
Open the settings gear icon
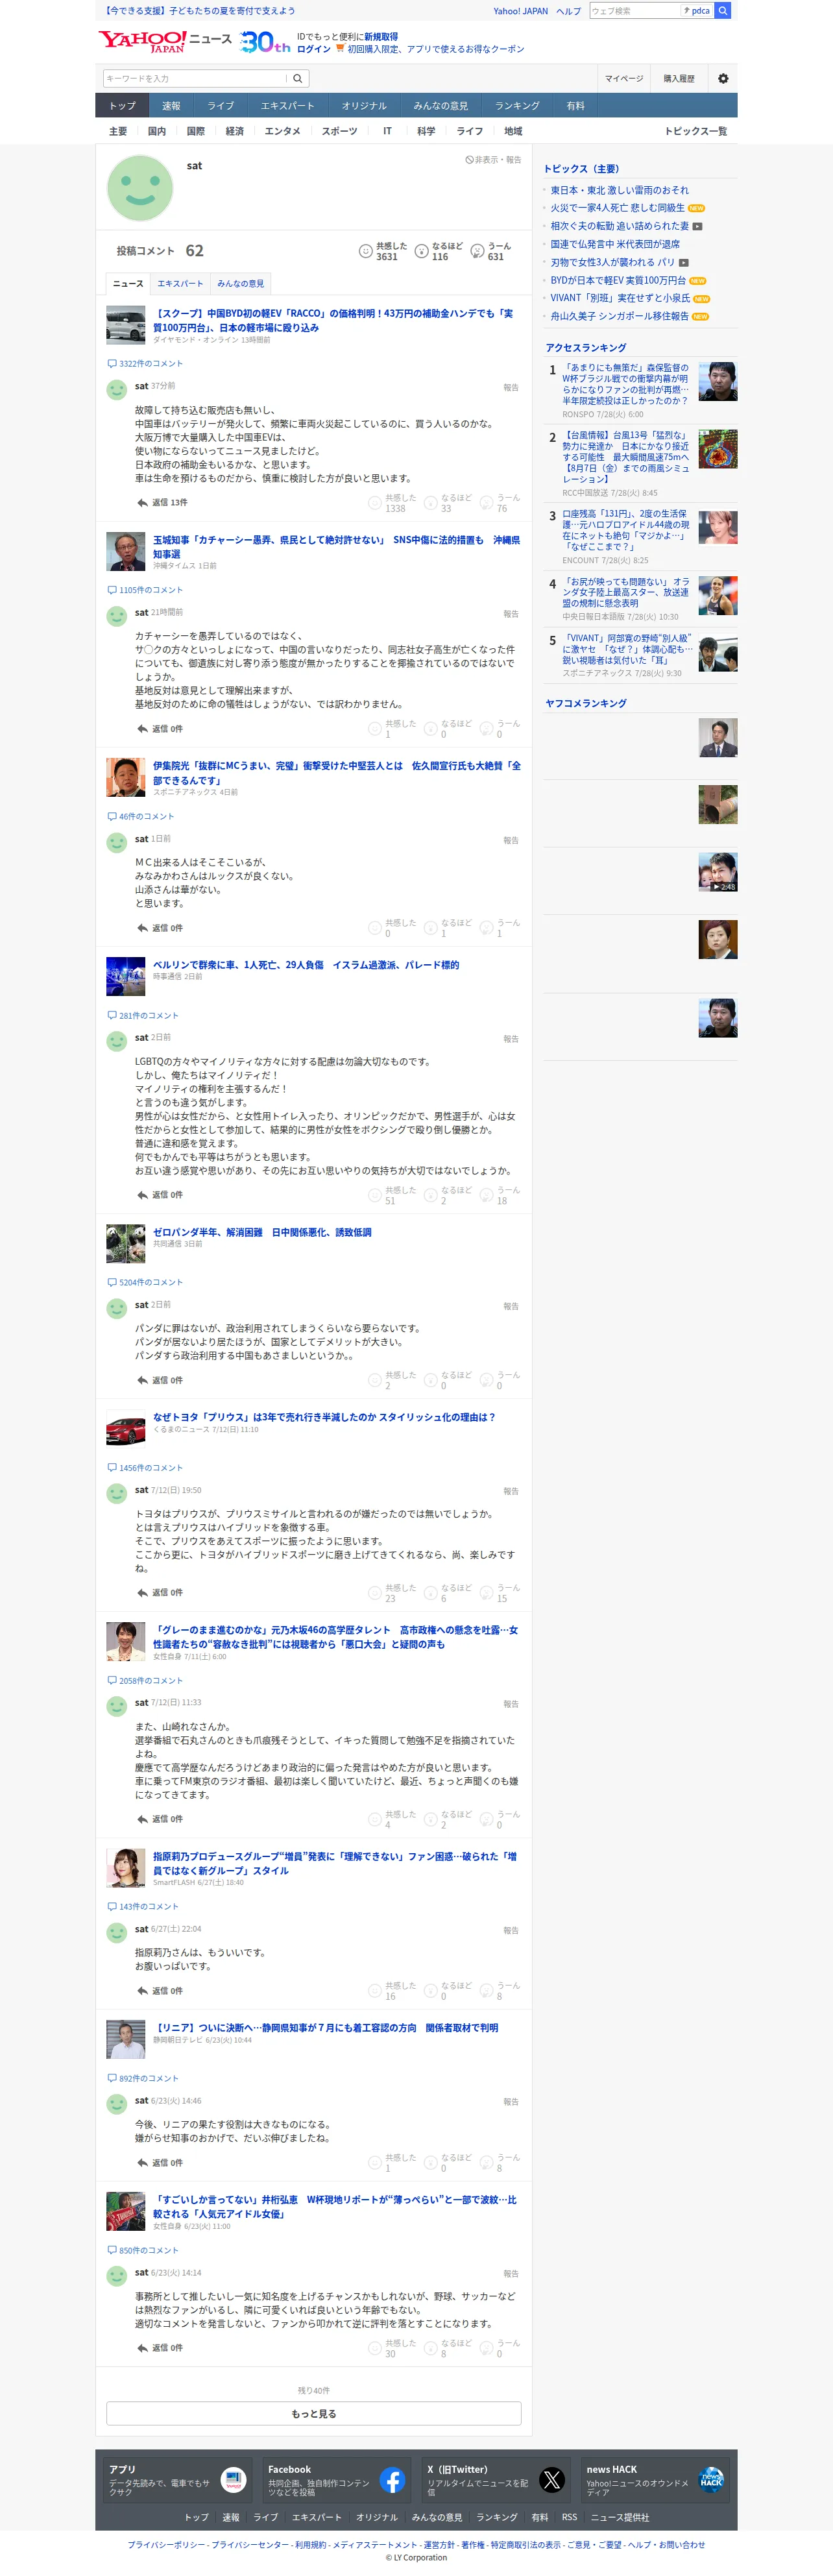(723, 78)
